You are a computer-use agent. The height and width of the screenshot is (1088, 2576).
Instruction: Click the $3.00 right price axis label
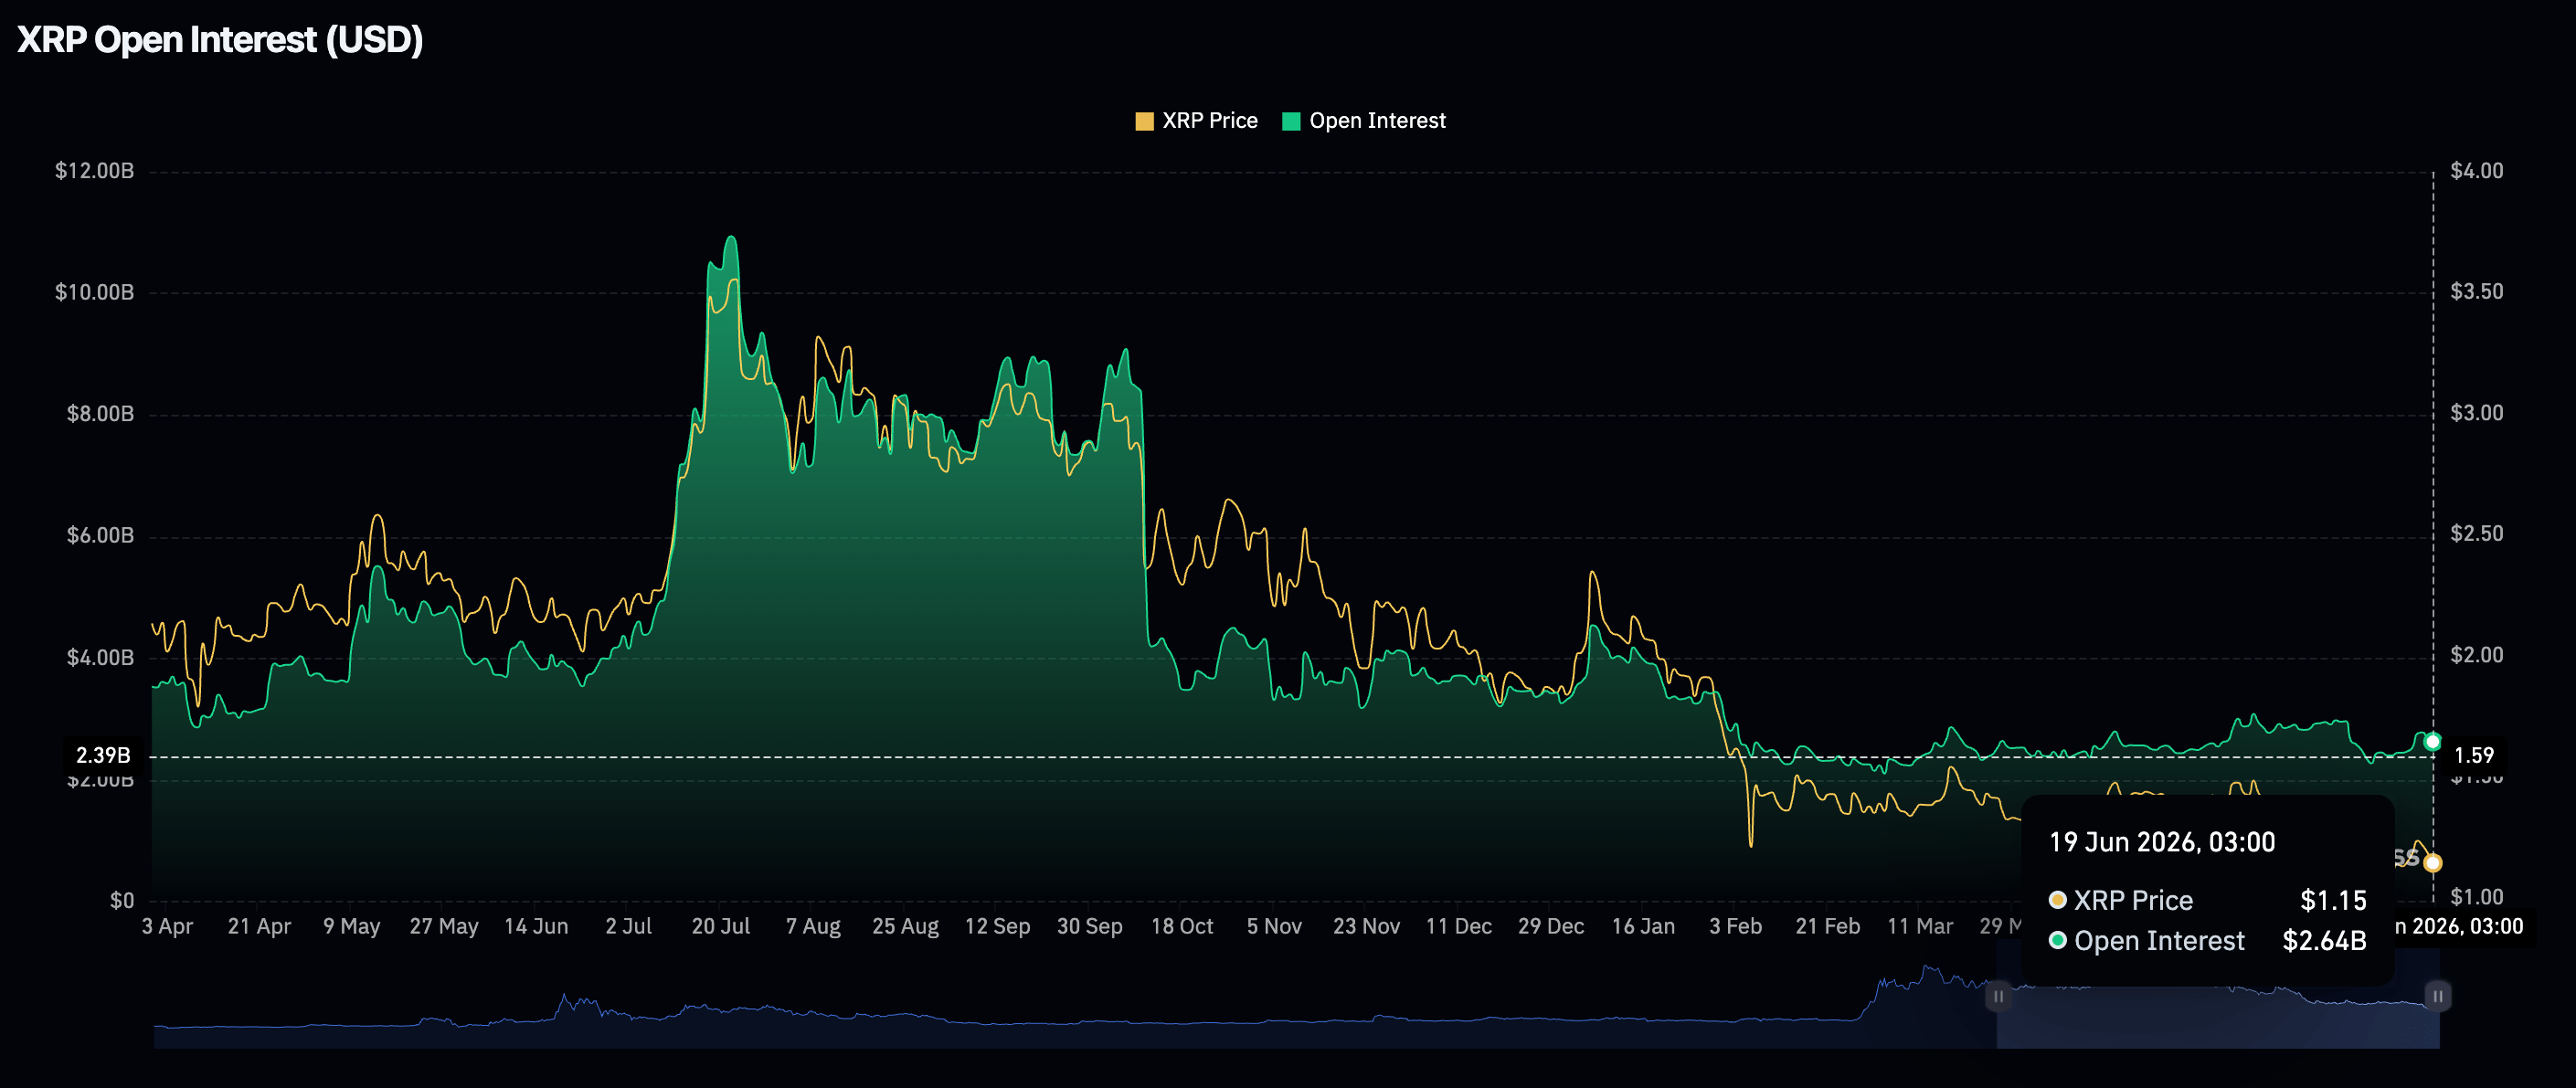[x=2476, y=413]
